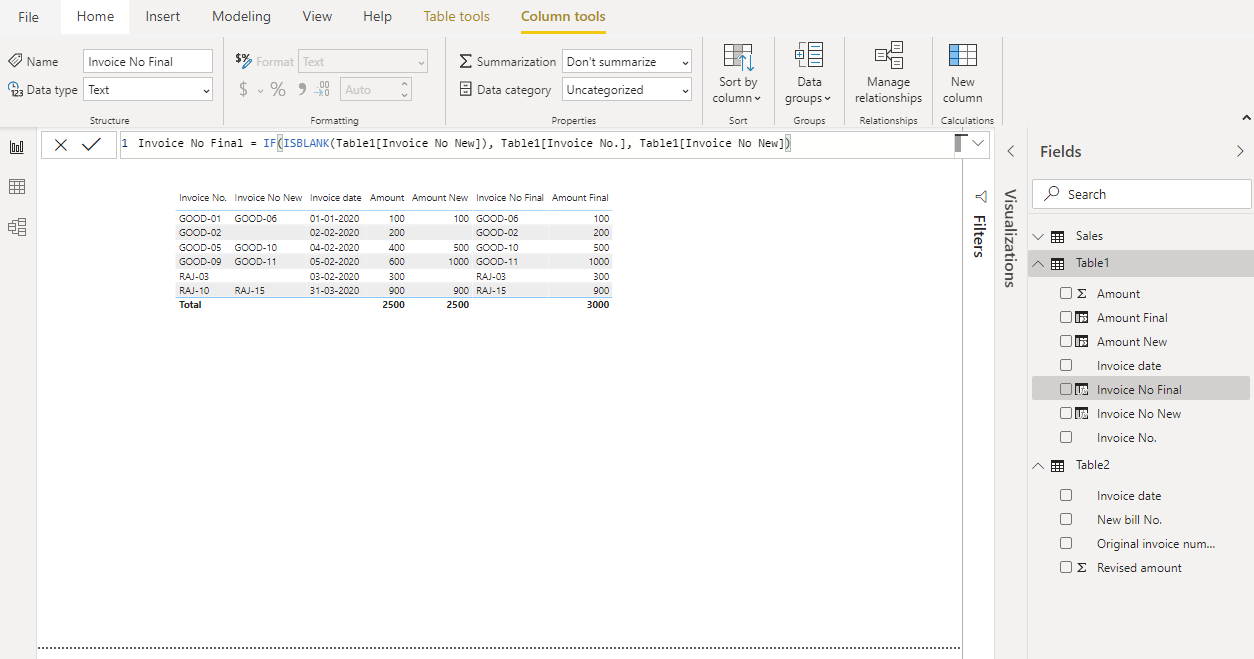Click into the DAX formula text
Image resolution: width=1254 pixels, height=659 pixels.
coord(465,144)
